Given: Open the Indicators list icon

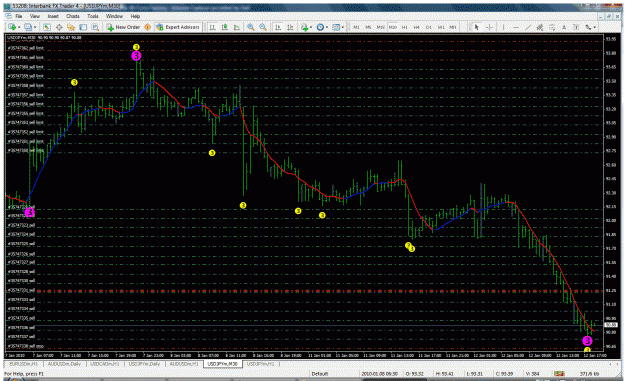Looking at the screenshot, I should click(305, 27).
